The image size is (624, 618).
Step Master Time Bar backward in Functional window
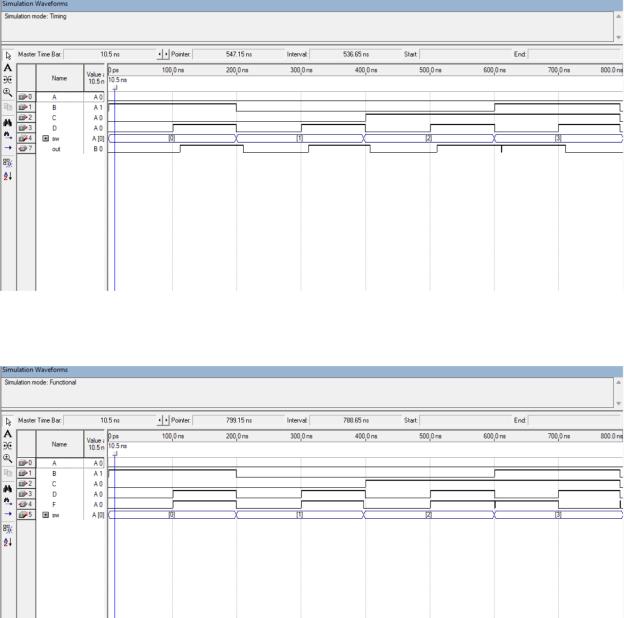click(x=160, y=420)
